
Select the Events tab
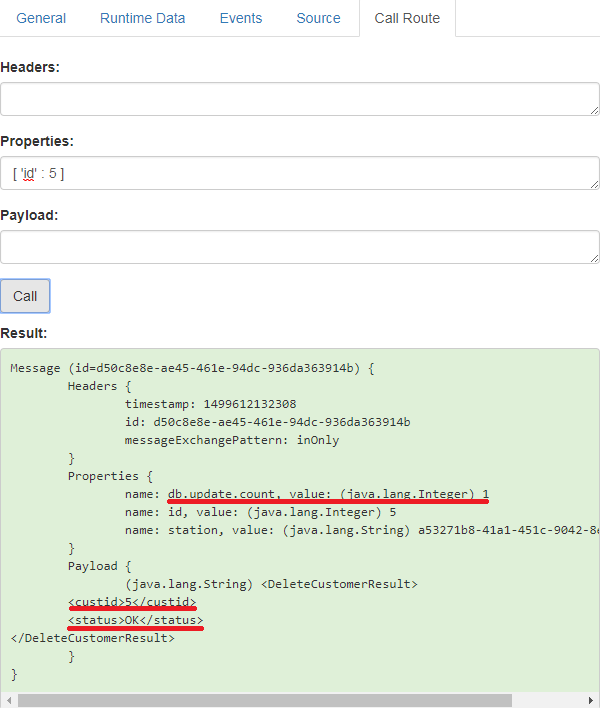click(240, 18)
